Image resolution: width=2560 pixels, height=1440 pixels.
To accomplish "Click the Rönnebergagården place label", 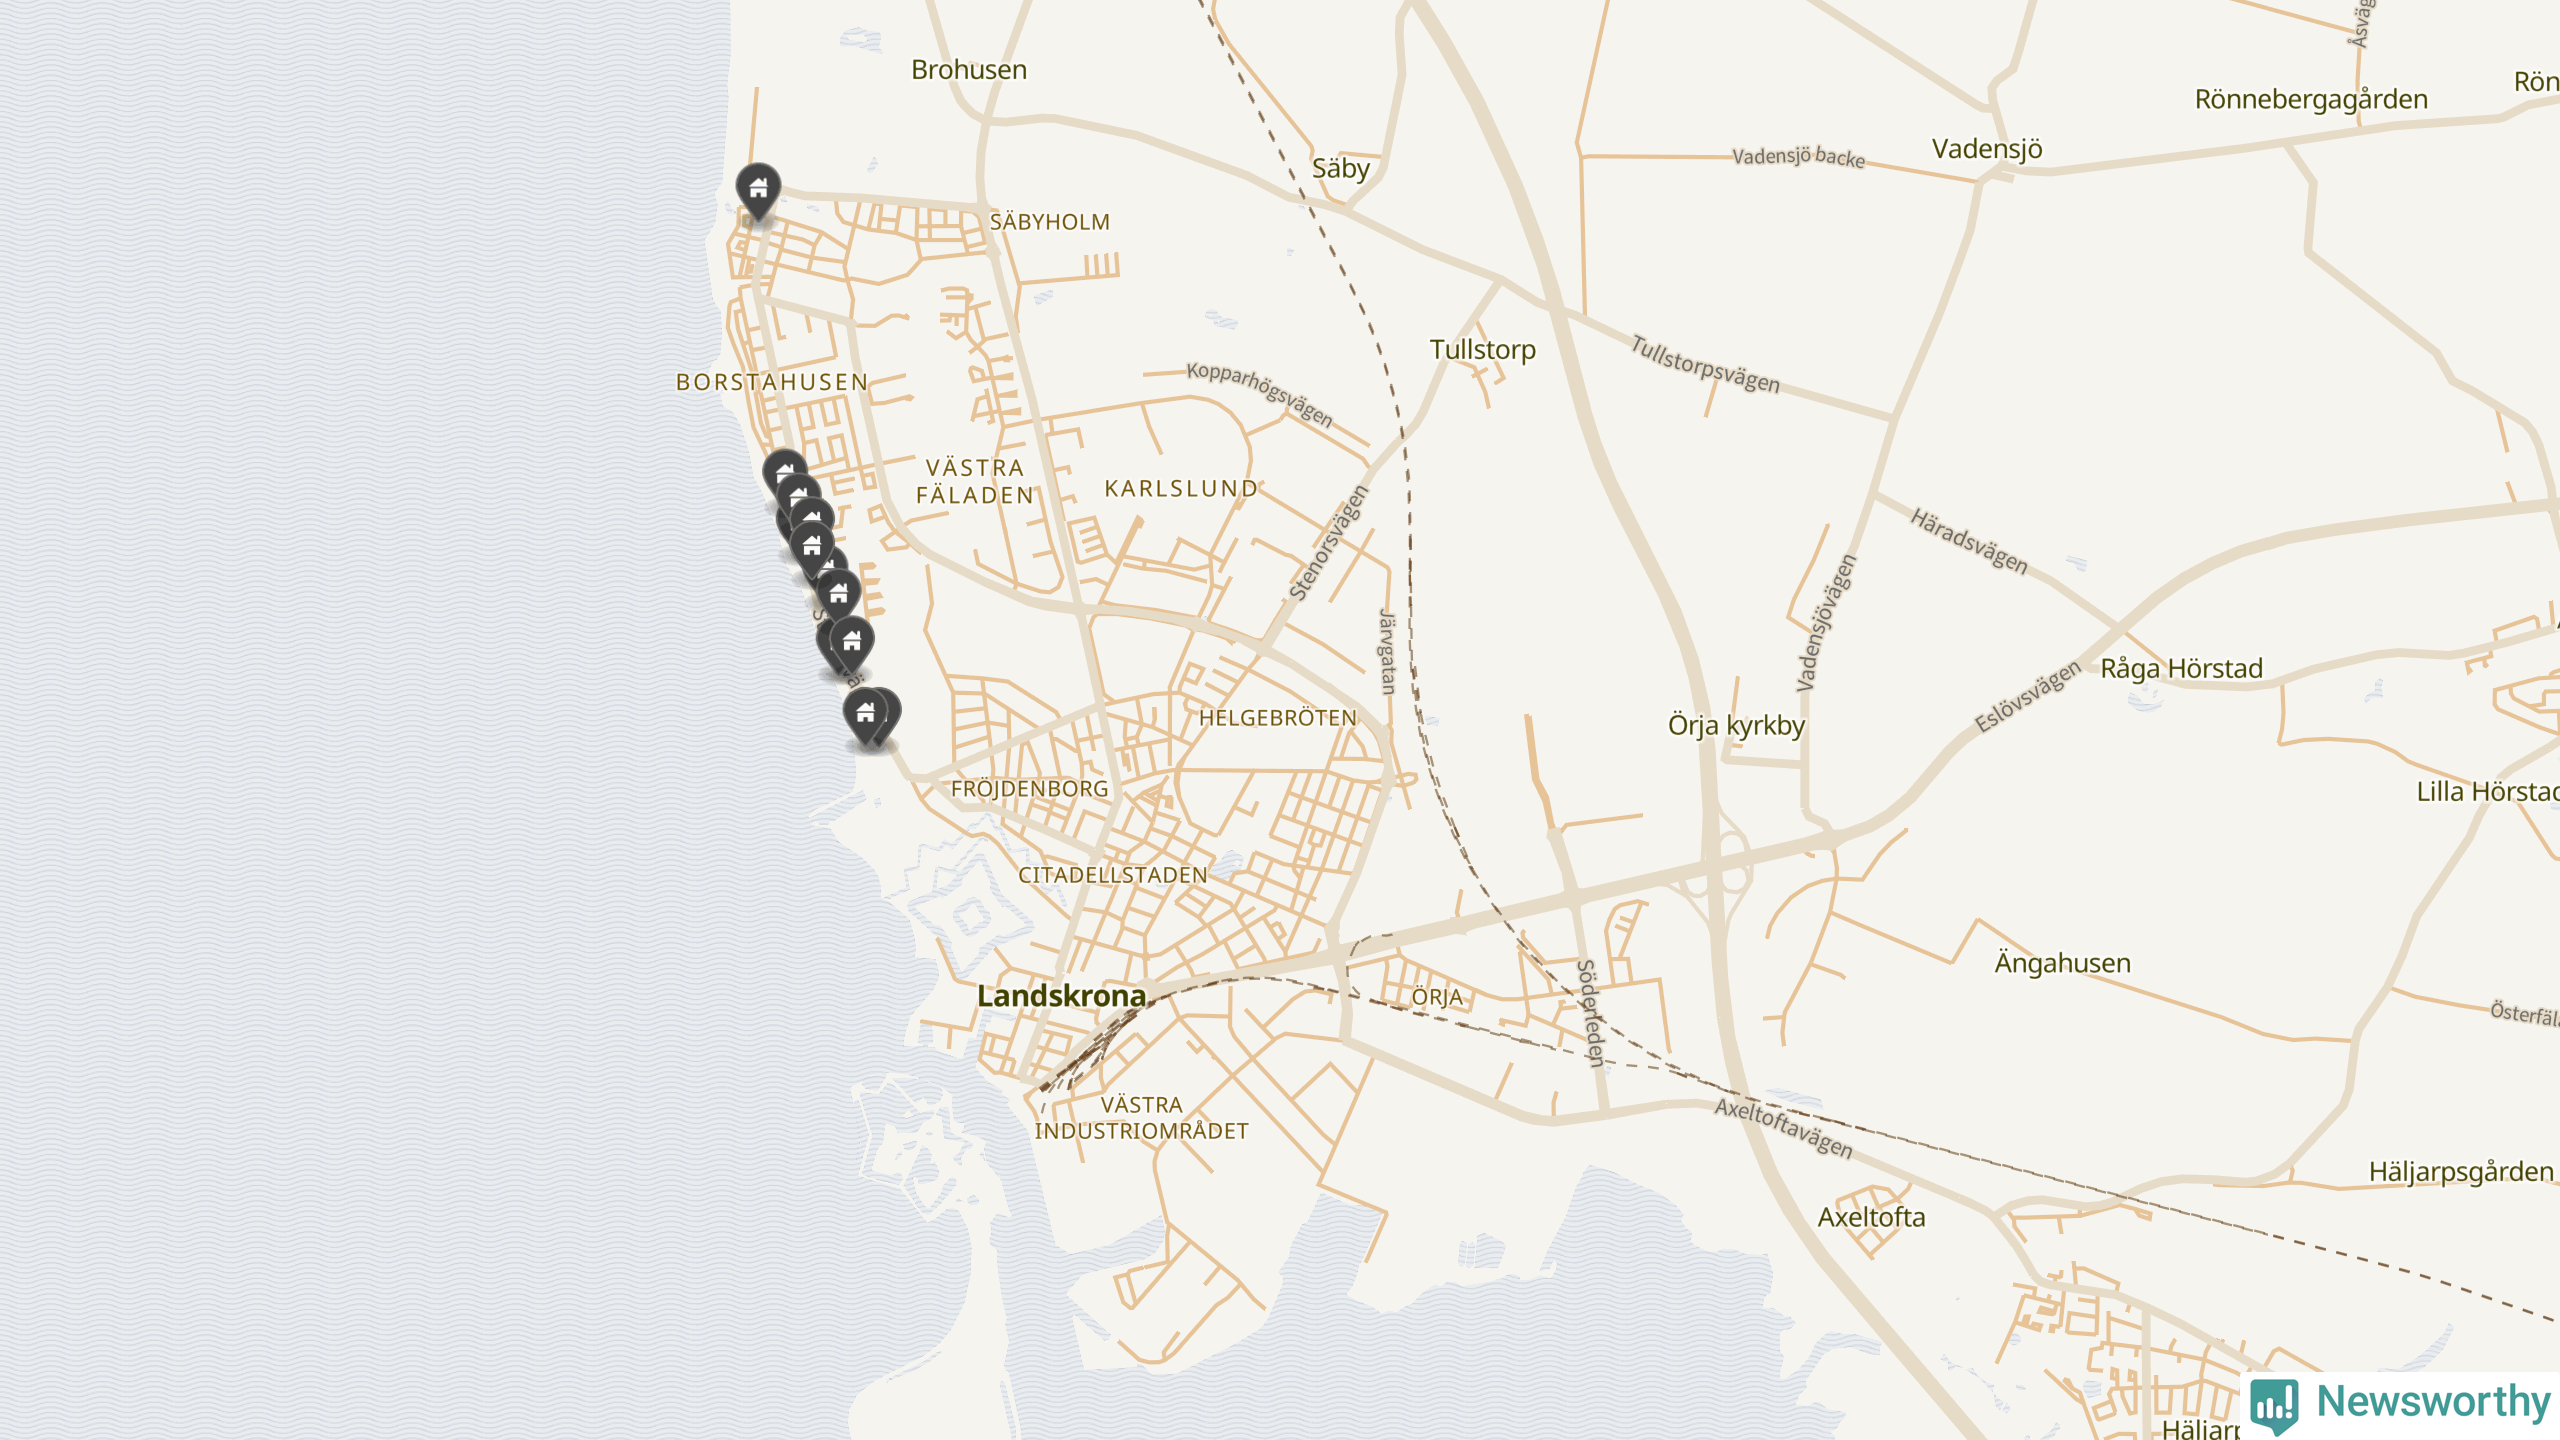I will (x=2311, y=99).
